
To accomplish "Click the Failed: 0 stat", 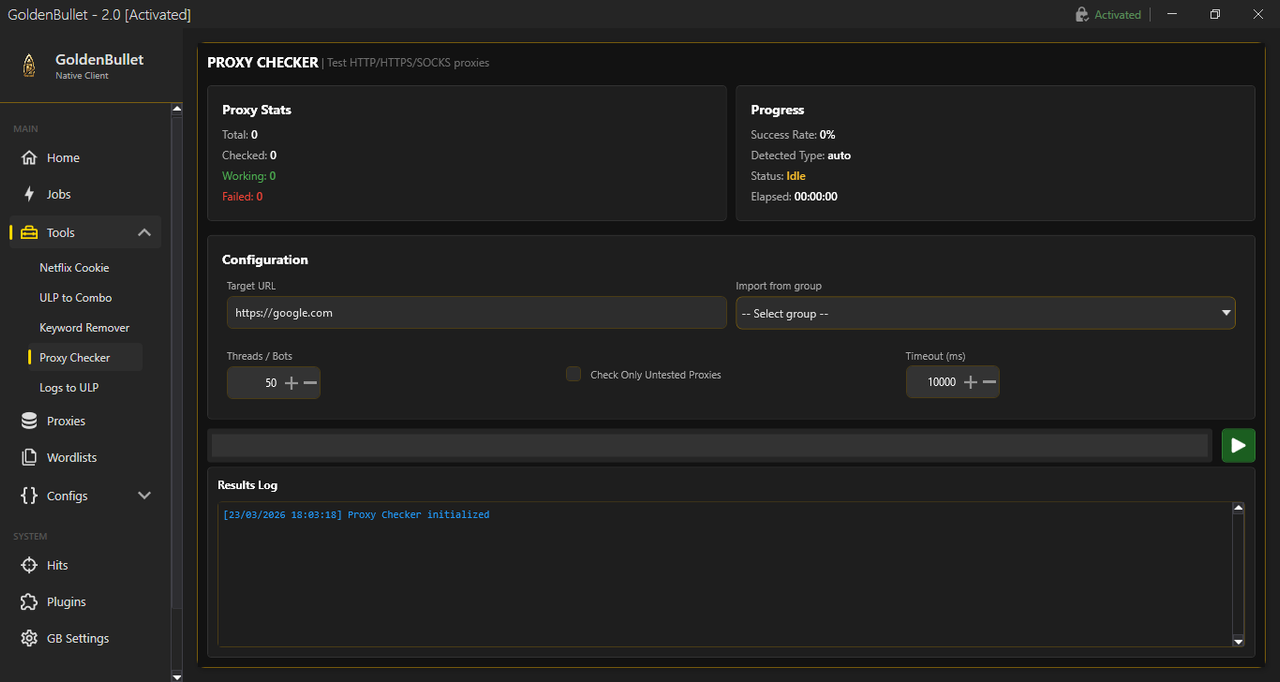I will [x=242, y=197].
